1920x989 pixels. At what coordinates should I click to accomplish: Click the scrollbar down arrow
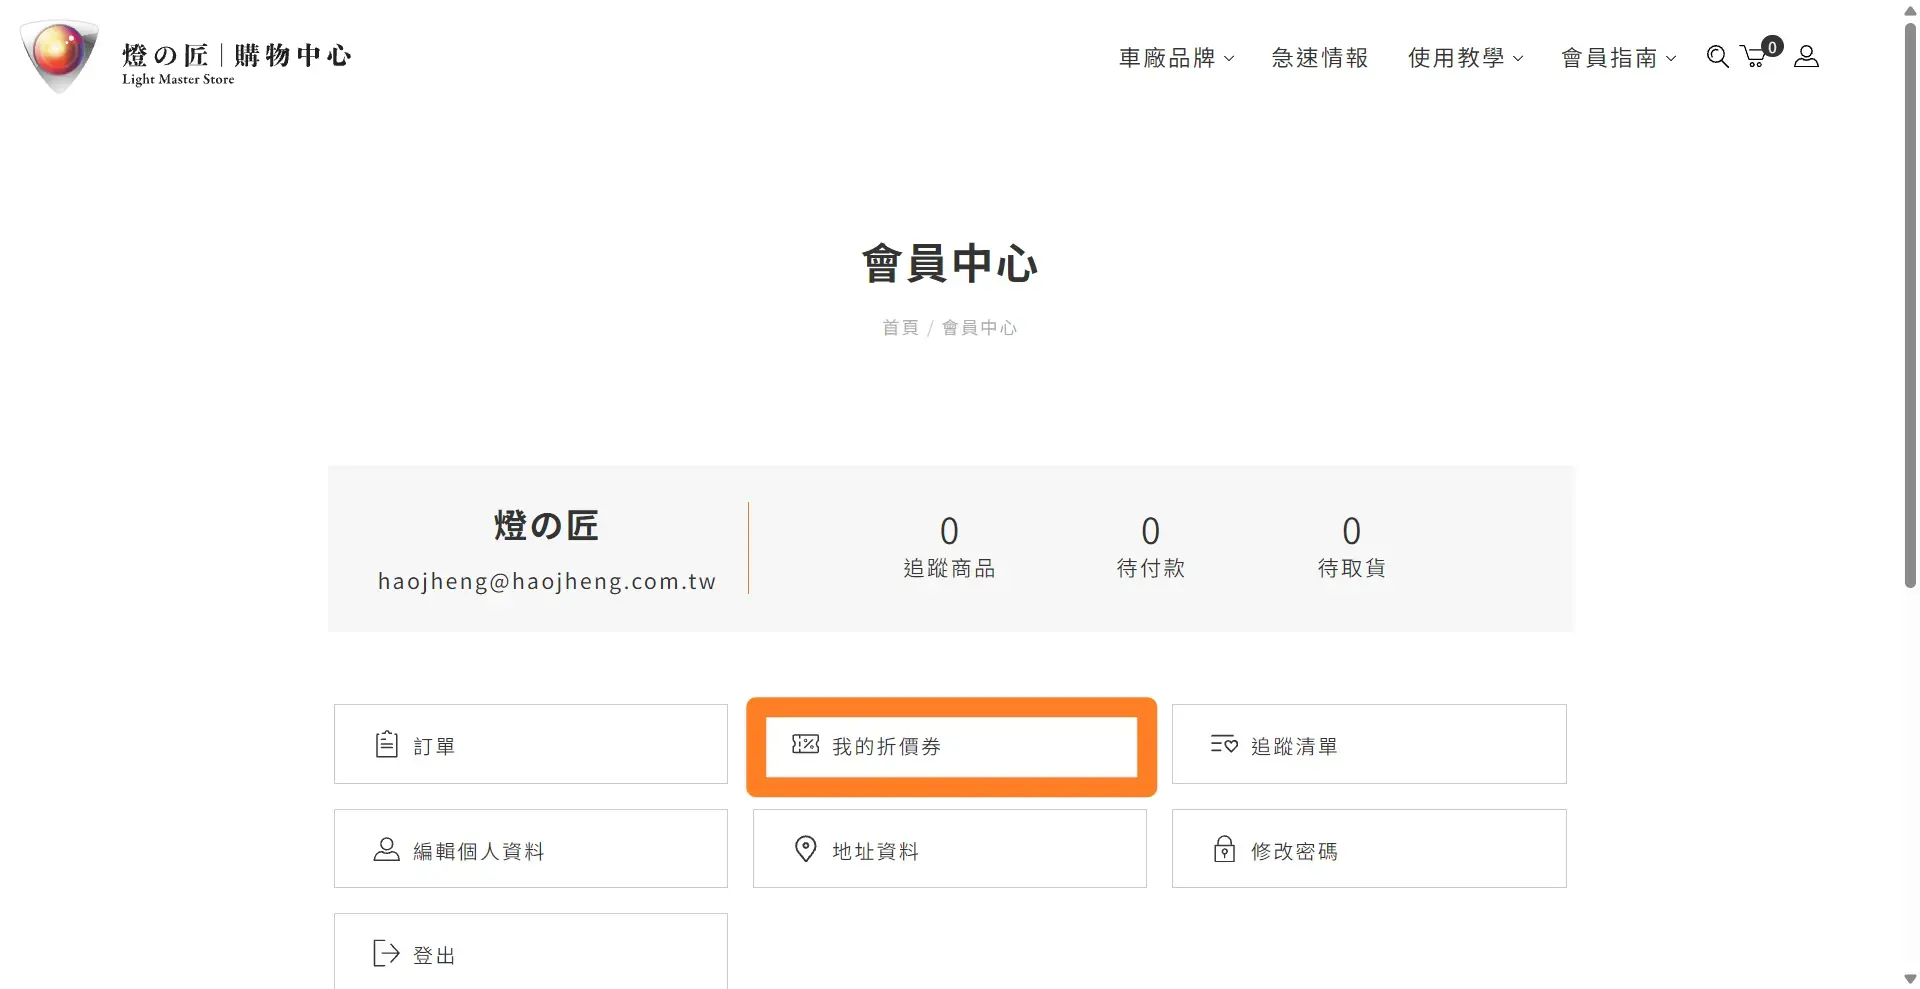(1910, 979)
